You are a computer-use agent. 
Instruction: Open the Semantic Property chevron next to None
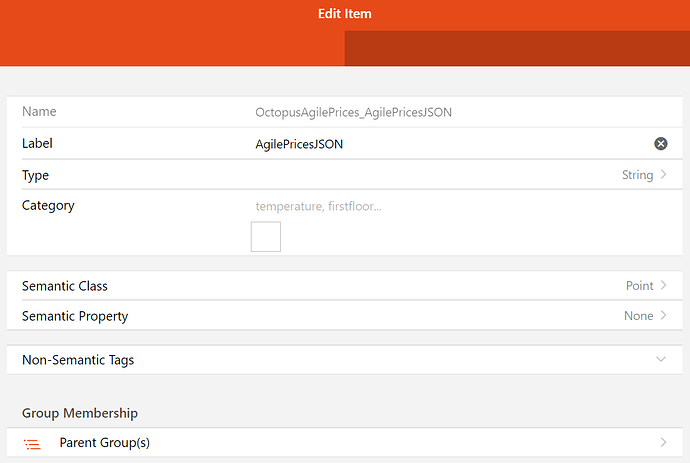(x=663, y=316)
